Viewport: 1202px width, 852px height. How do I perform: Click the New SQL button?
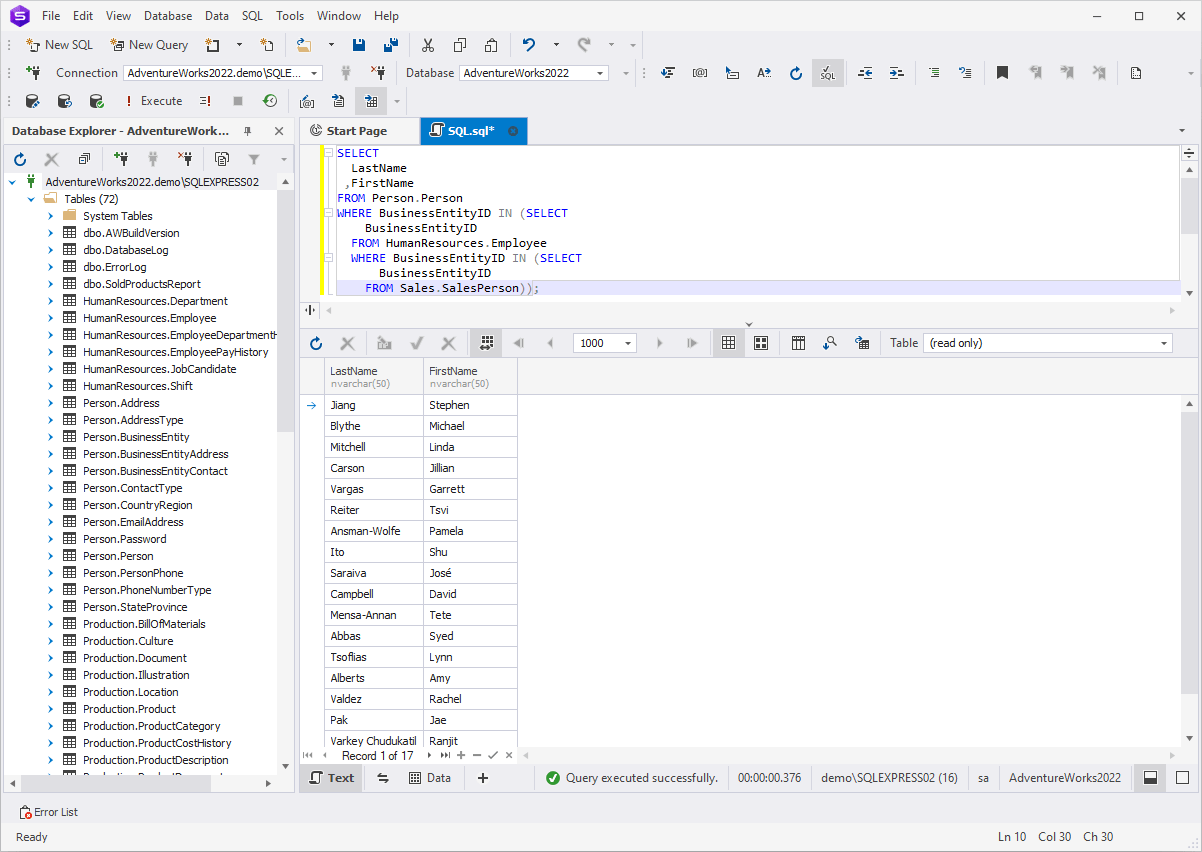point(59,45)
